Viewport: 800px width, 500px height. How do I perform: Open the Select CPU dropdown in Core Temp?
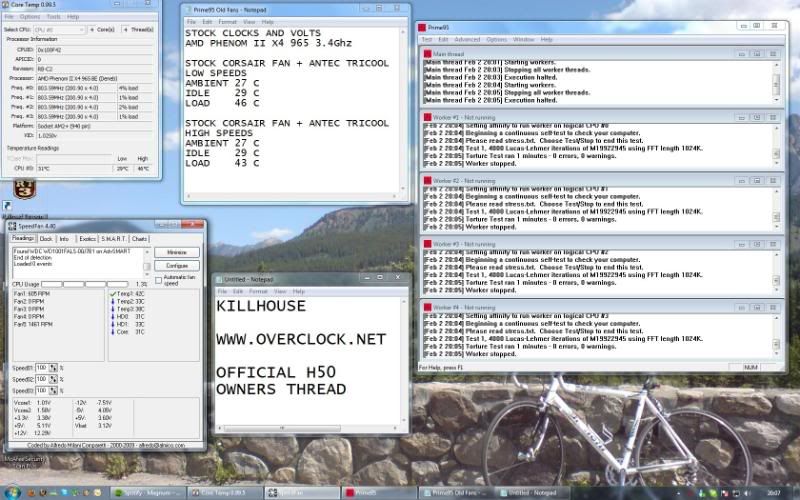pos(59,30)
